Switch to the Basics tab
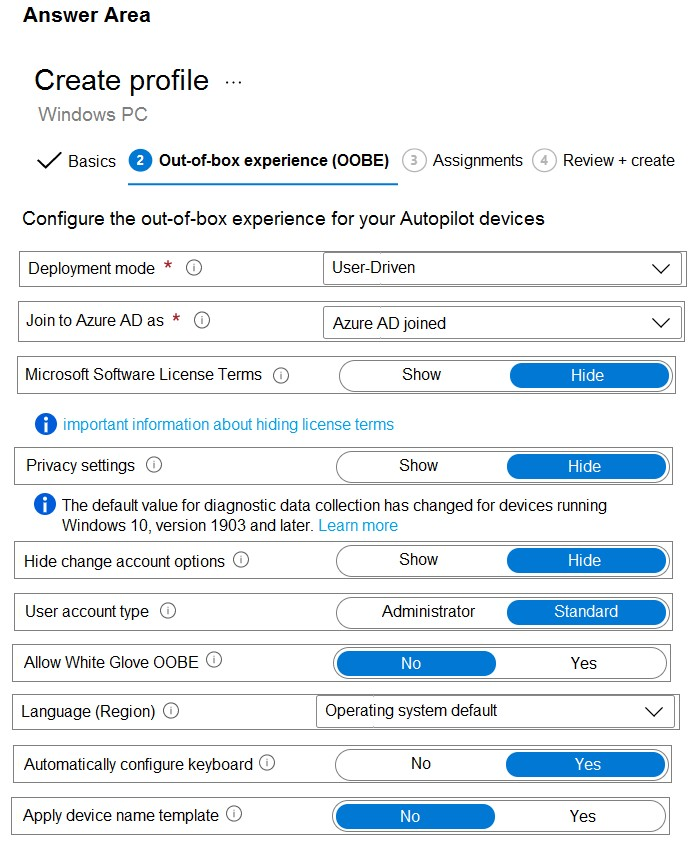This screenshot has height=847, width=689. [x=77, y=161]
